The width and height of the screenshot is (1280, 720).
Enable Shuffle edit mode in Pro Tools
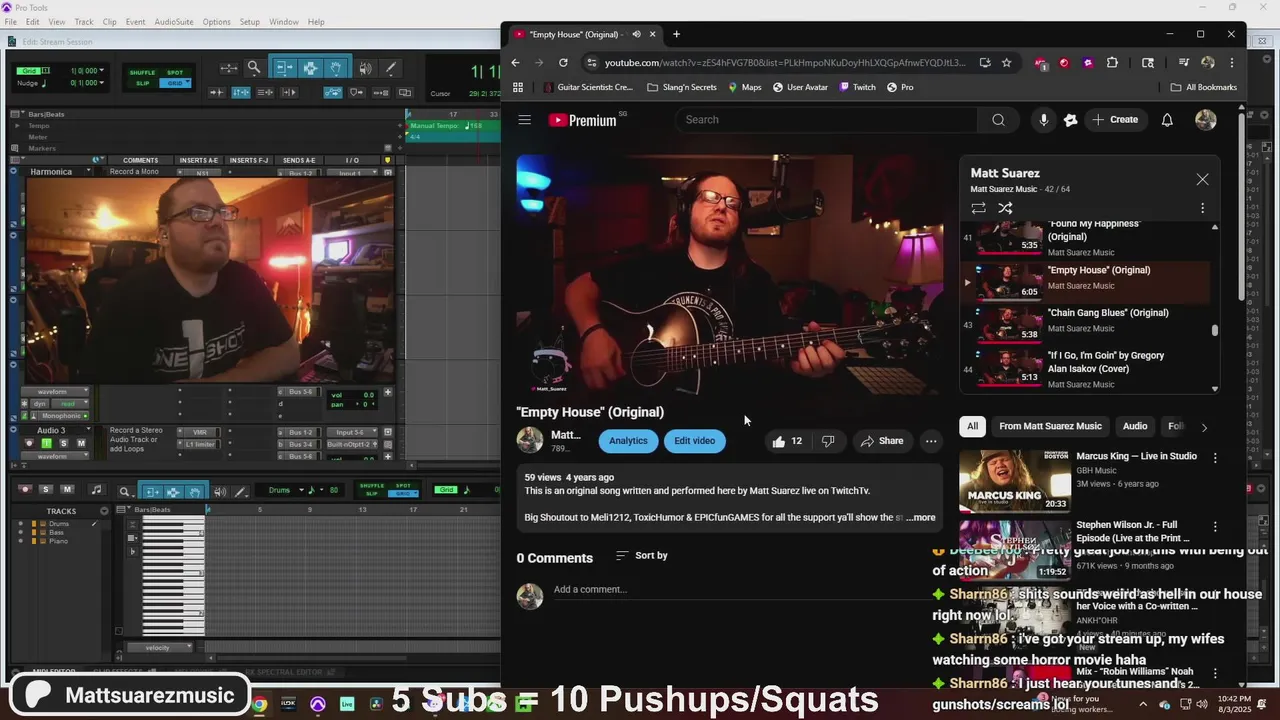point(143,73)
